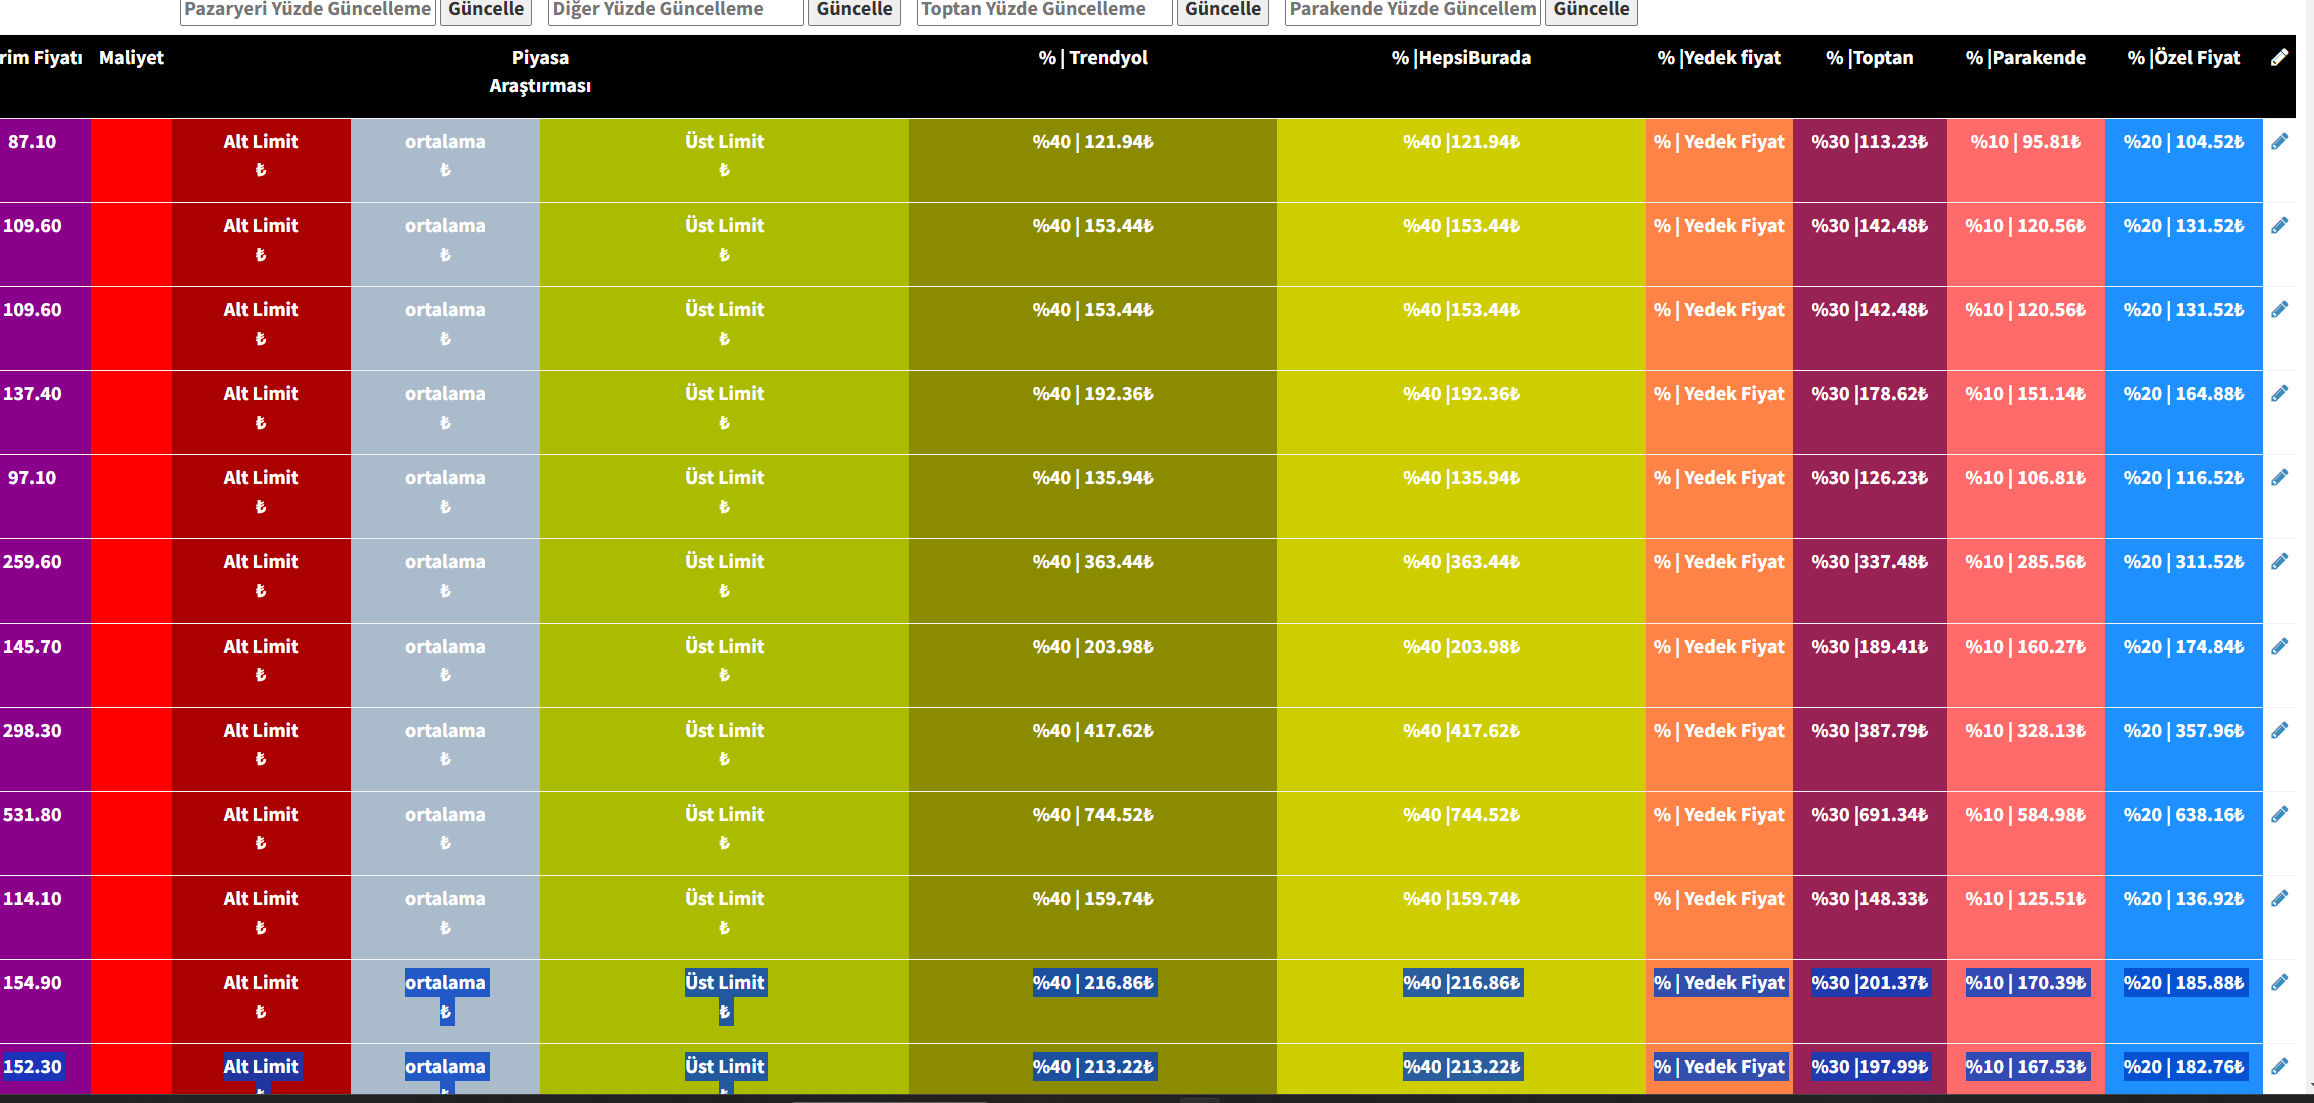This screenshot has width=2314, height=1103.
Task: Click into the Diğer Yüzde Güncelleme field
Action: (676, 10)
